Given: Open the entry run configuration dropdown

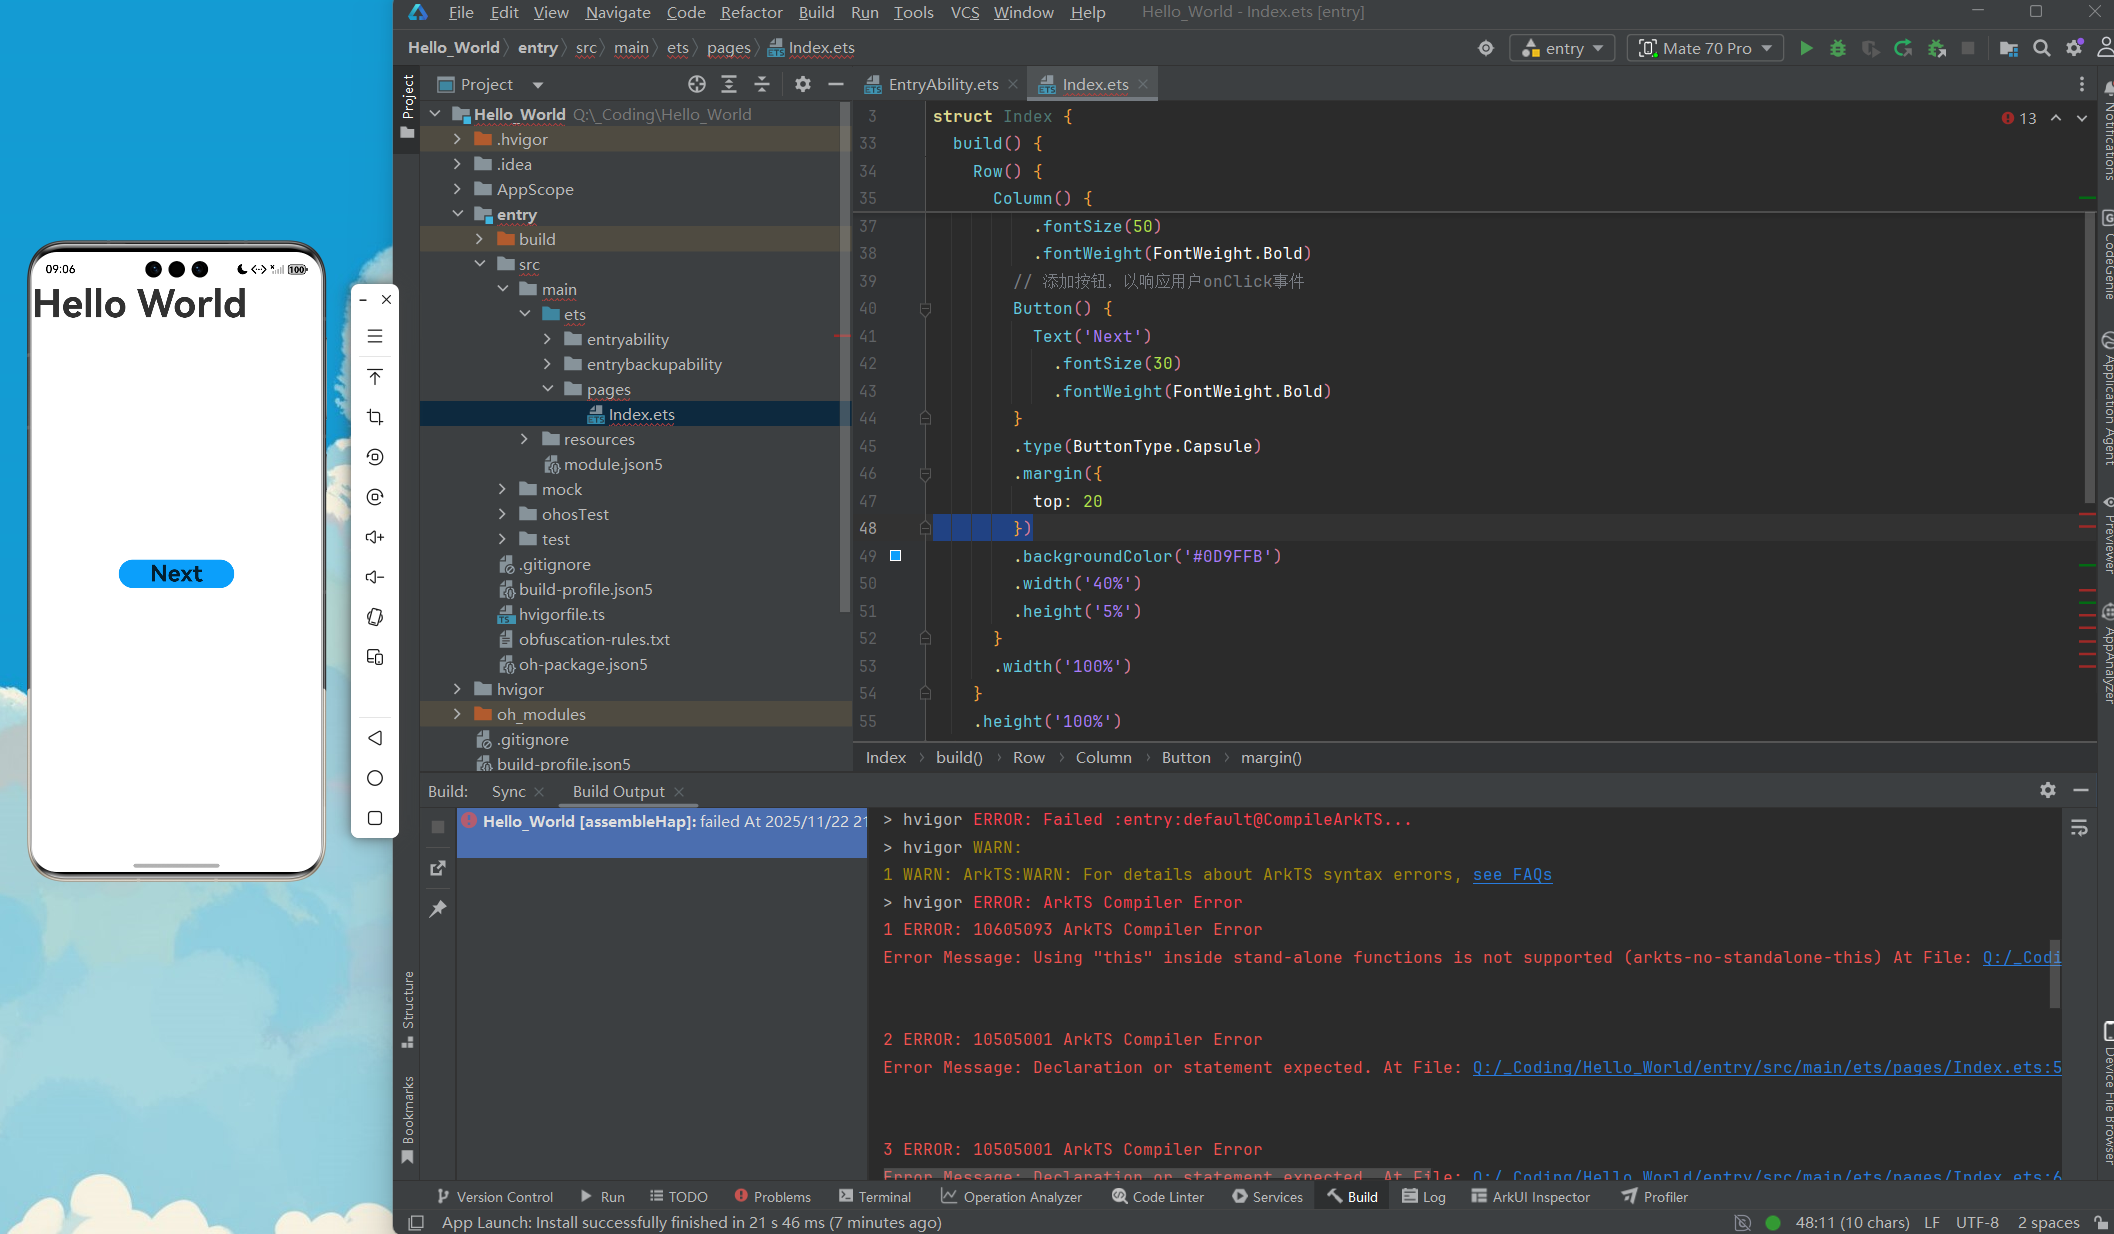Looking at the screenshot, I should (1562, 48).
